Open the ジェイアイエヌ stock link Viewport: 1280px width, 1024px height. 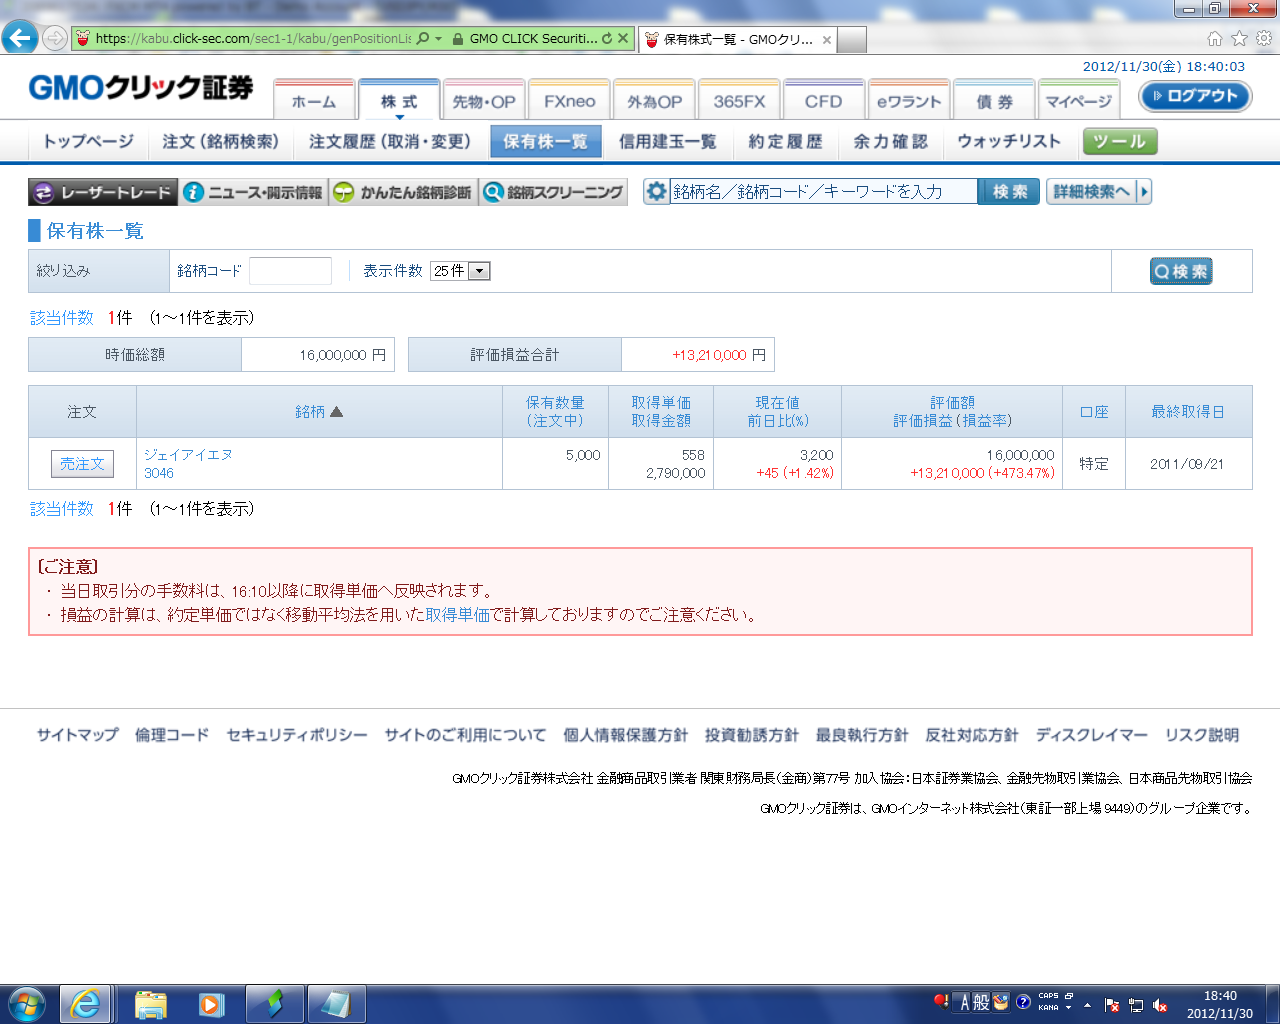point(188,455)
